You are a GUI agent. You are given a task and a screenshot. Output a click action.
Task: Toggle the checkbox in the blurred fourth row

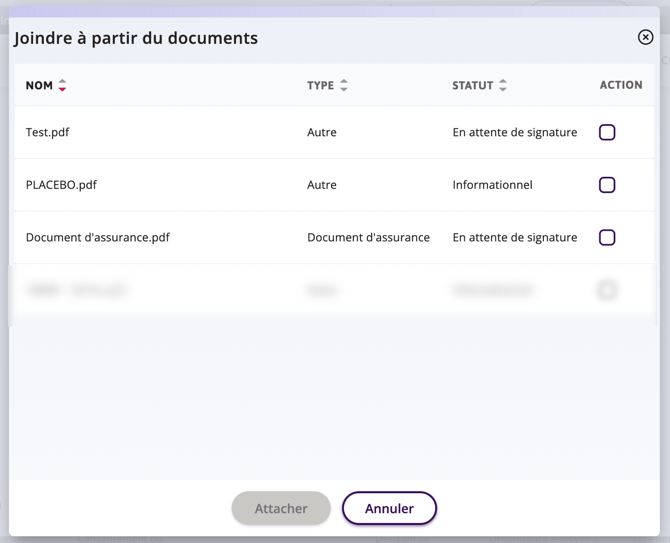click(607, 290)
